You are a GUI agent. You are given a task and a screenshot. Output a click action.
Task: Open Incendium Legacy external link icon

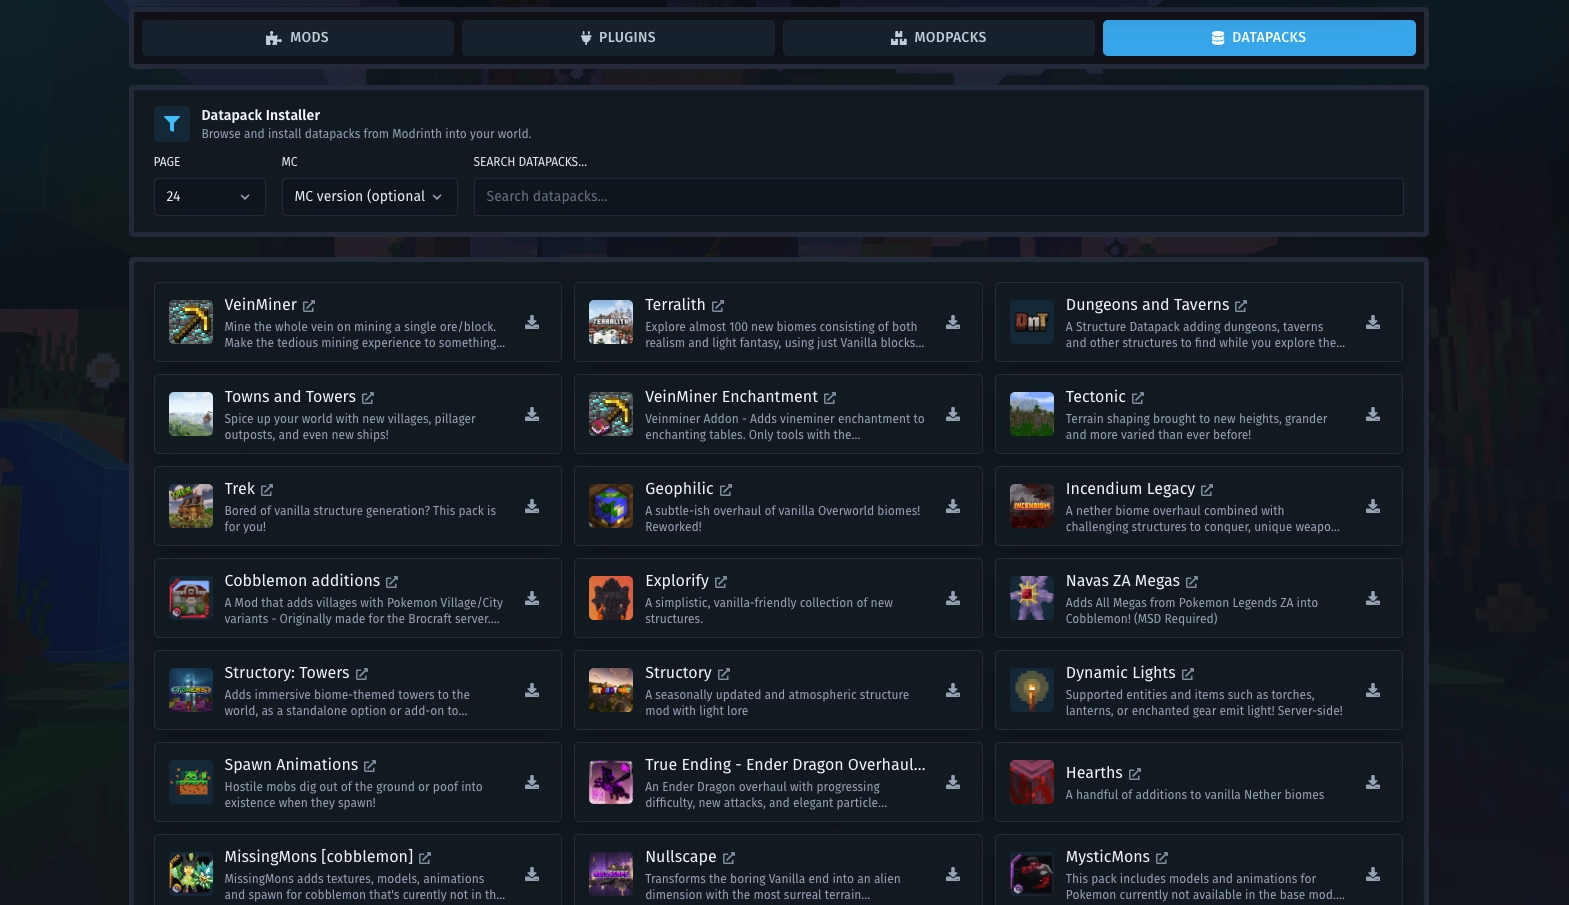coord(1207,490)
